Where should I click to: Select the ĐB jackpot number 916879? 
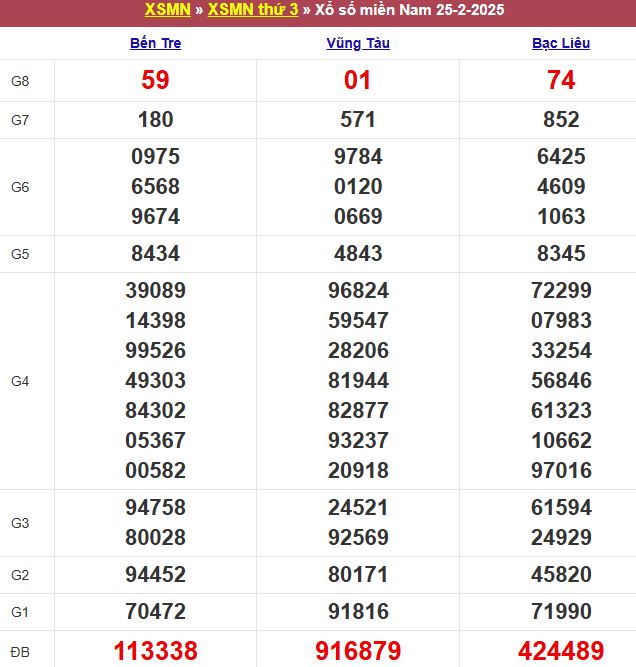click(x=358, y=651)
